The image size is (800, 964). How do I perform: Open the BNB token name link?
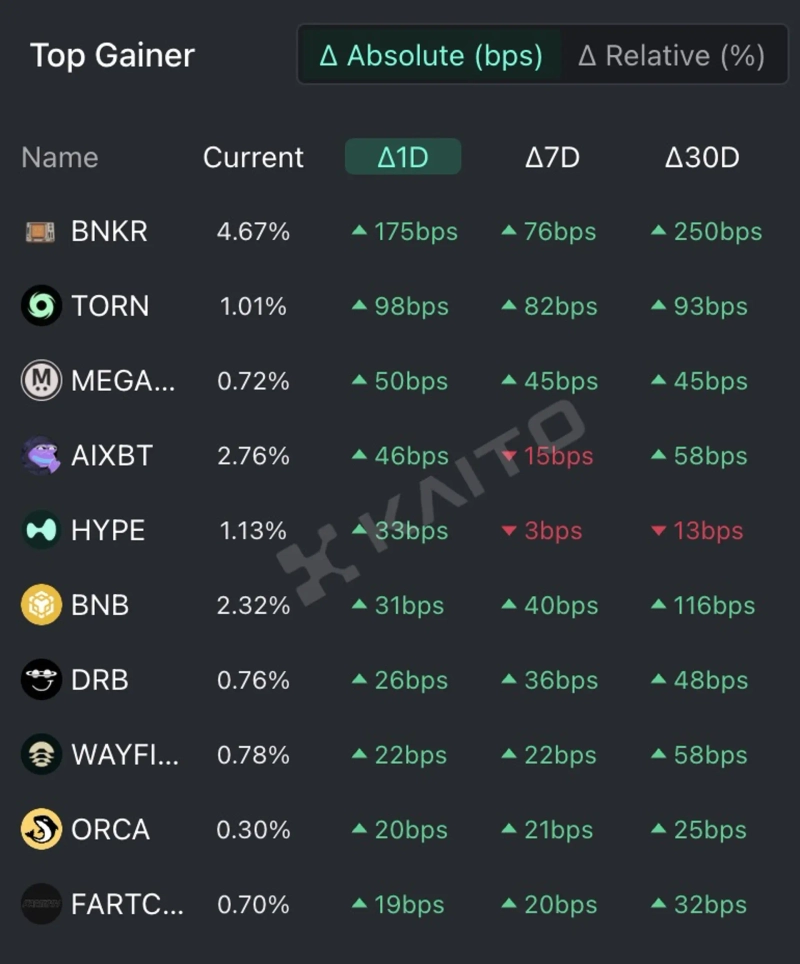(x=100, y=605)
